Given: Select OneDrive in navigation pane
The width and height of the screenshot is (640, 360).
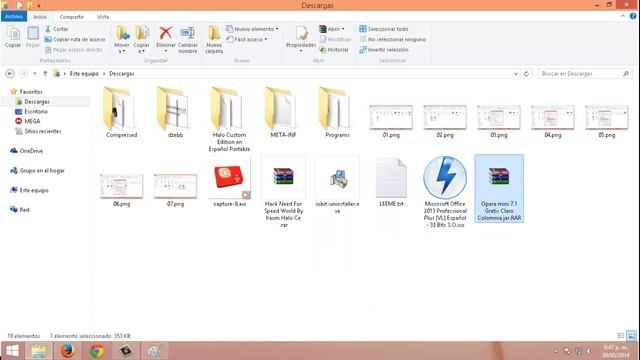Looking at the screenshot, I should [31, 151].
